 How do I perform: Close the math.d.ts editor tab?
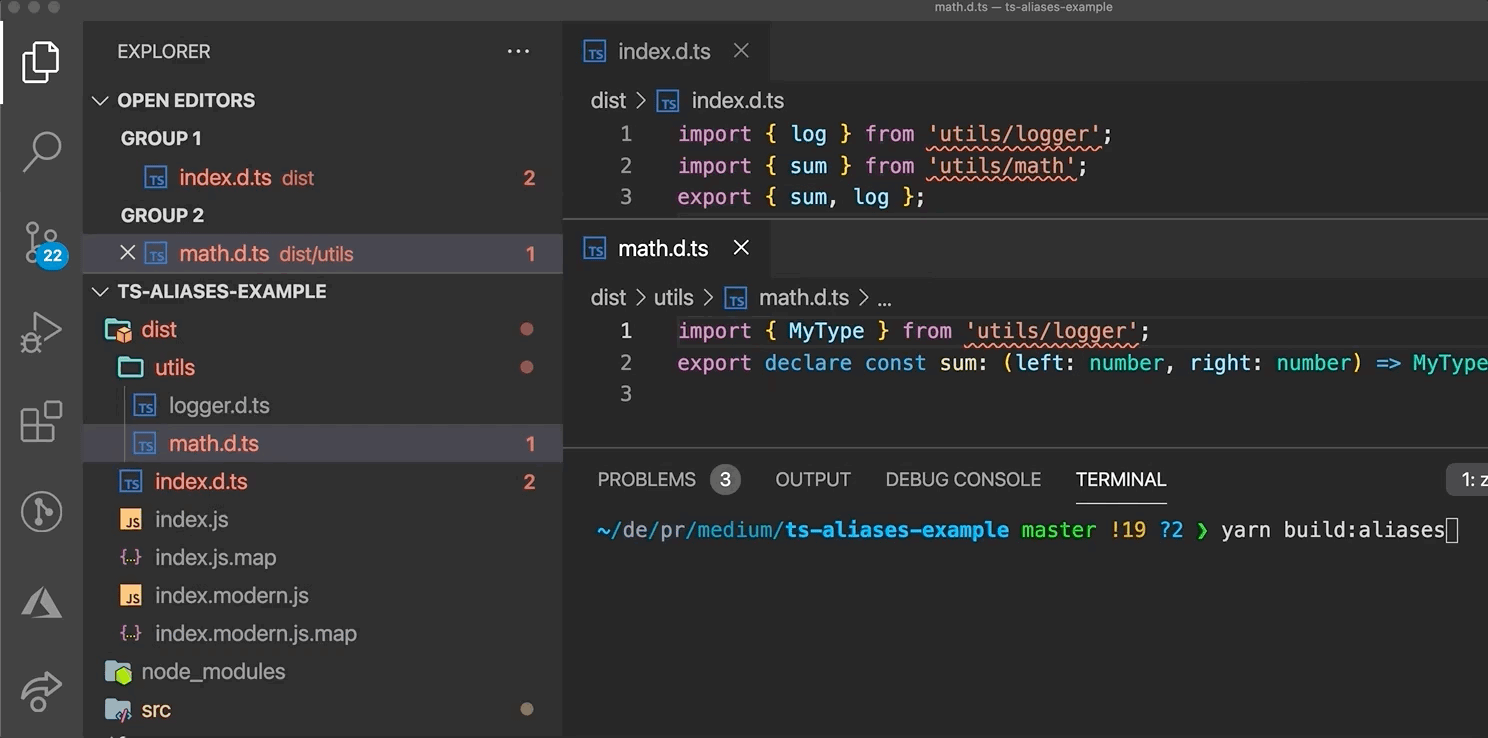click(x=741, y=248)
